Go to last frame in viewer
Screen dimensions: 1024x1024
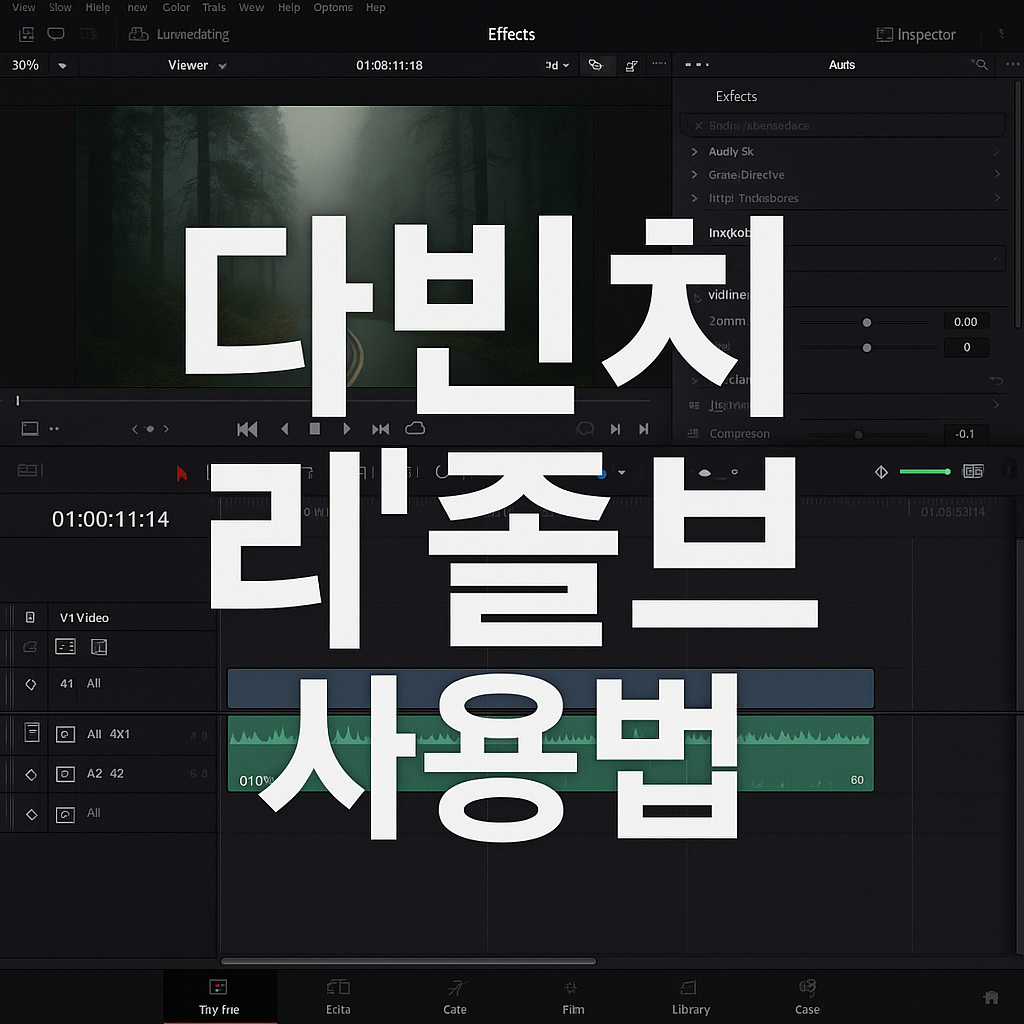tap(381, 429)
